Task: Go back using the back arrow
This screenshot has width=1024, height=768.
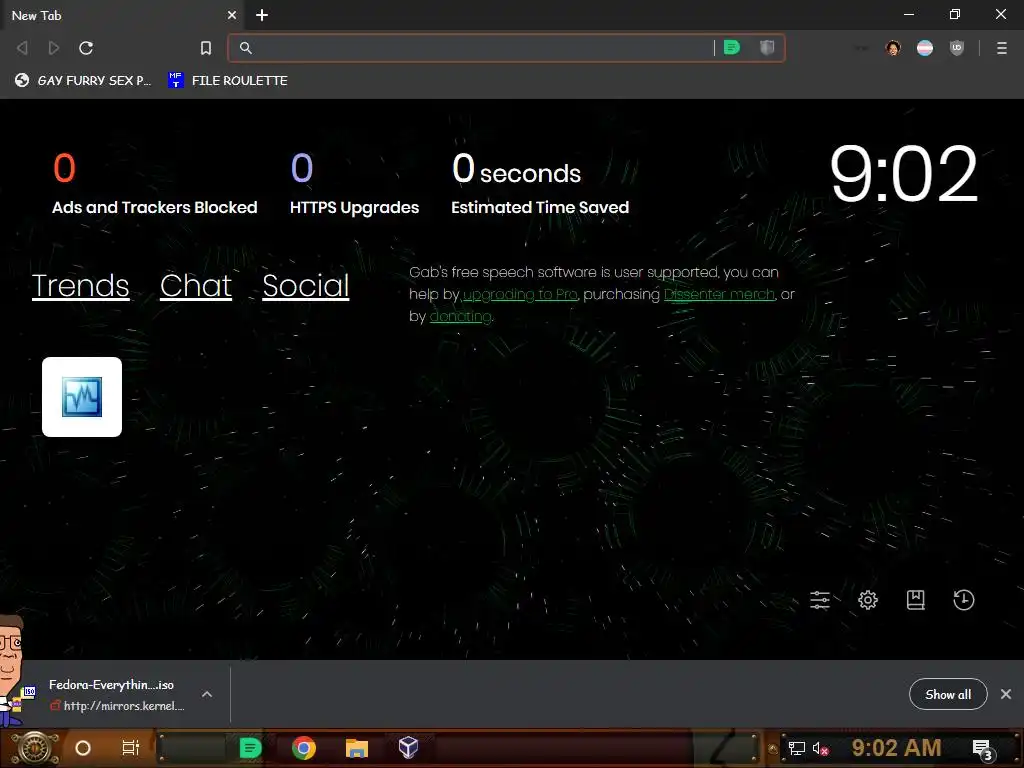Action: click(x=22, y=48)
